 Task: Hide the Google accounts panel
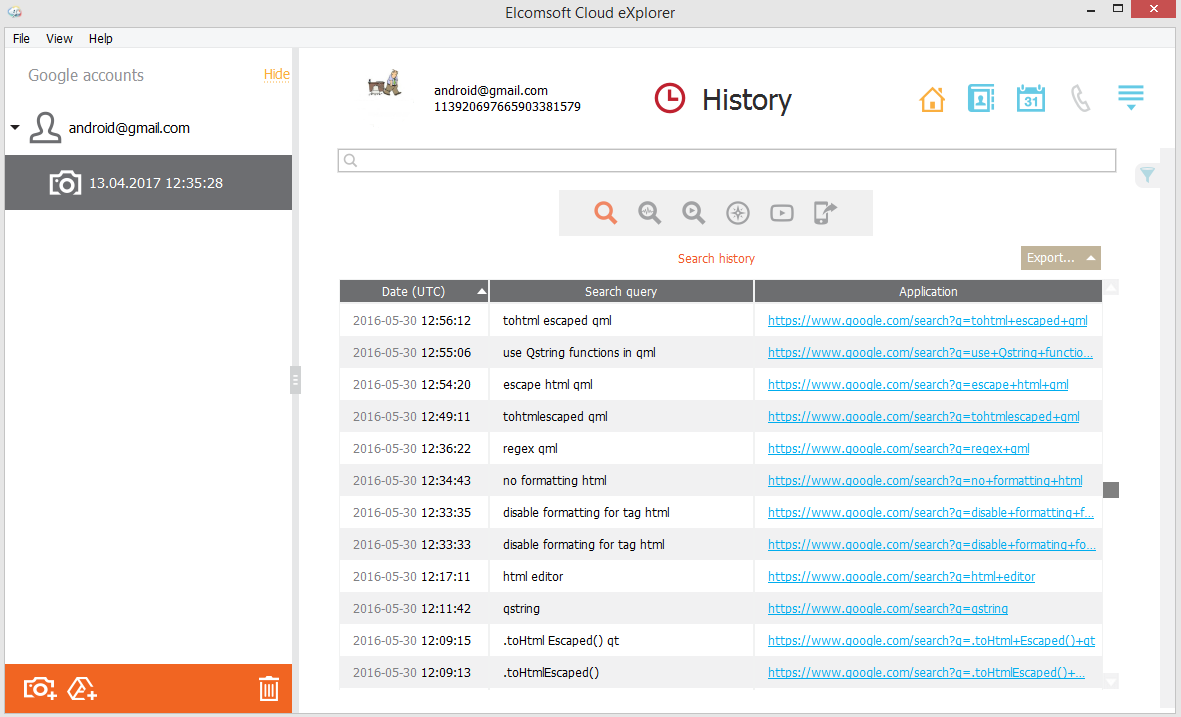click(276, 74)
